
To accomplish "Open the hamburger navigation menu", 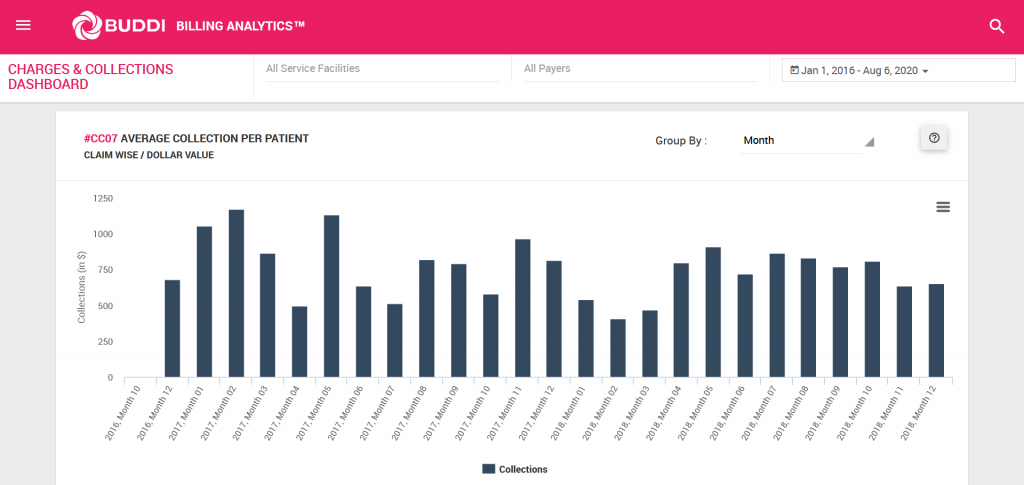I will click(24, 25).
